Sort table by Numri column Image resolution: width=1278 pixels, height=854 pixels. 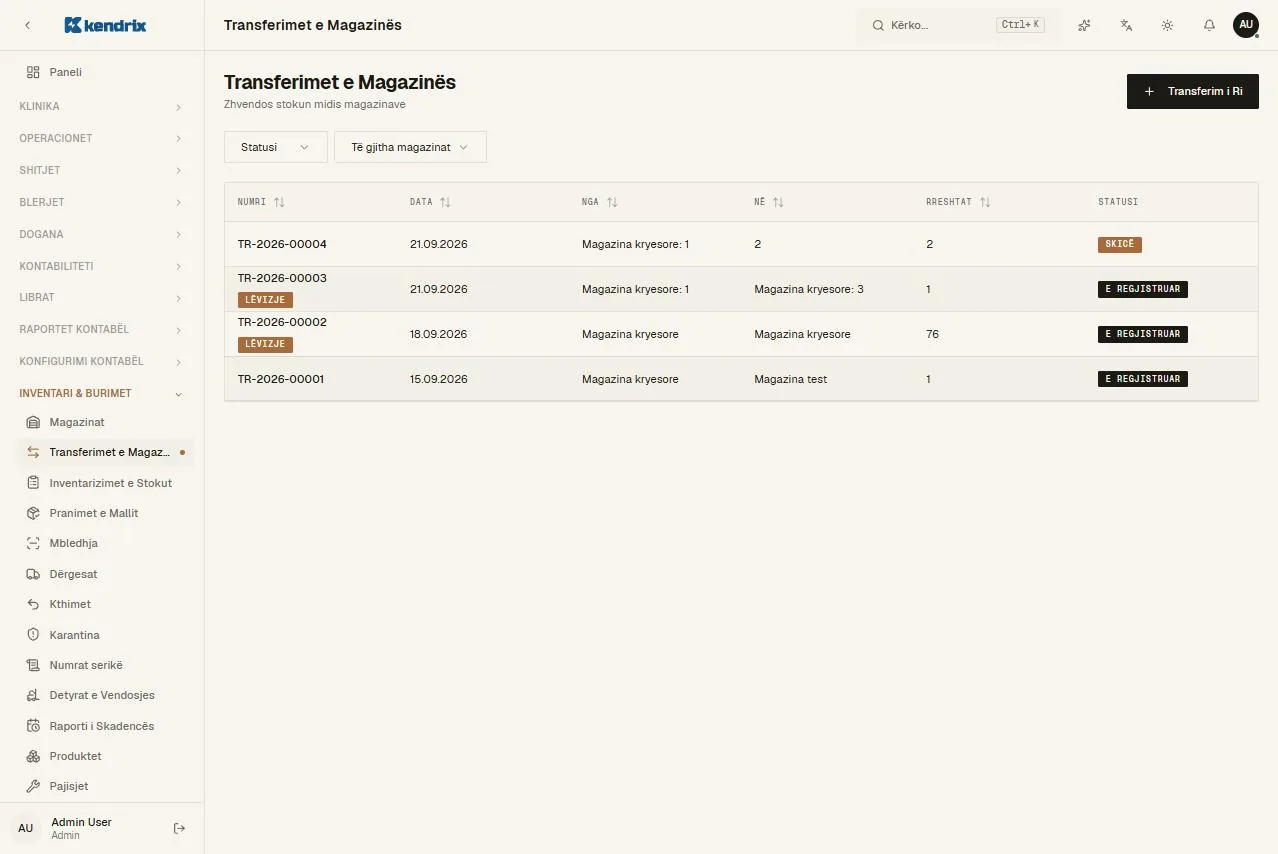(x=261, y=202)
